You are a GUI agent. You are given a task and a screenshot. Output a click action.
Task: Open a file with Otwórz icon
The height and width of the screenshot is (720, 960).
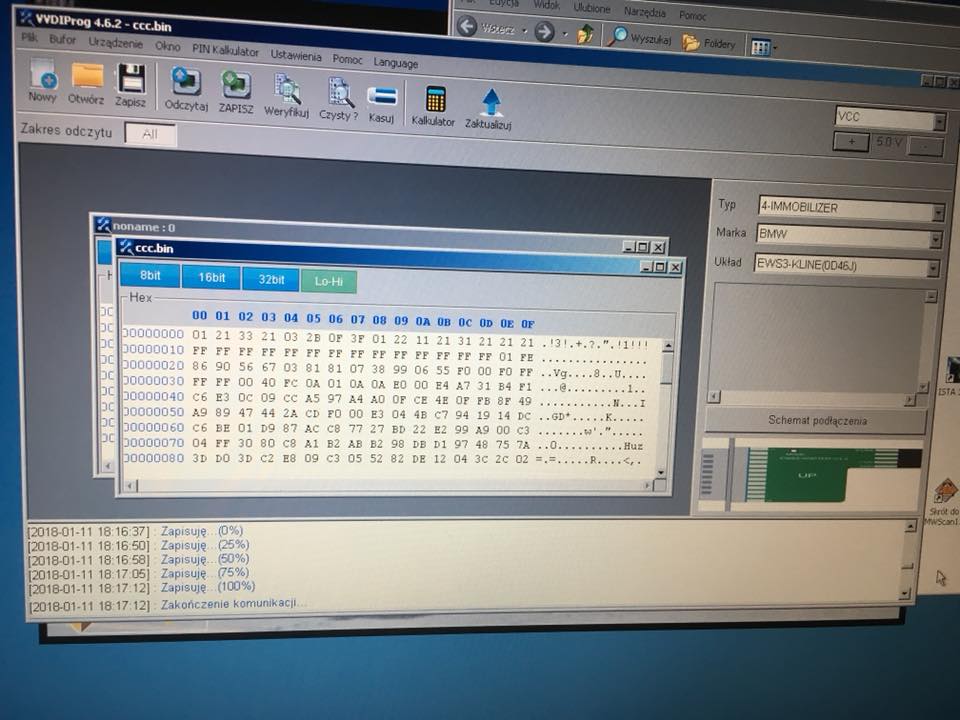click(86, 83)
